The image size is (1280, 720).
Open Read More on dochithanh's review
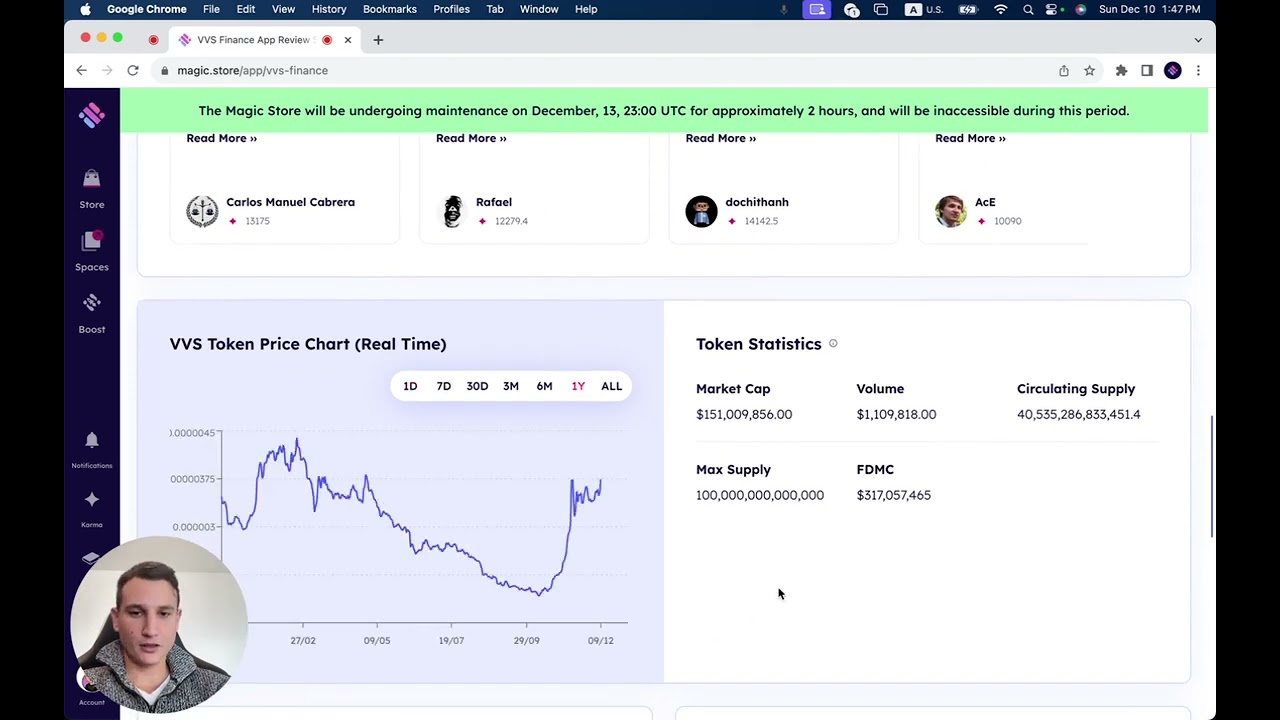(x=720, y=138)
